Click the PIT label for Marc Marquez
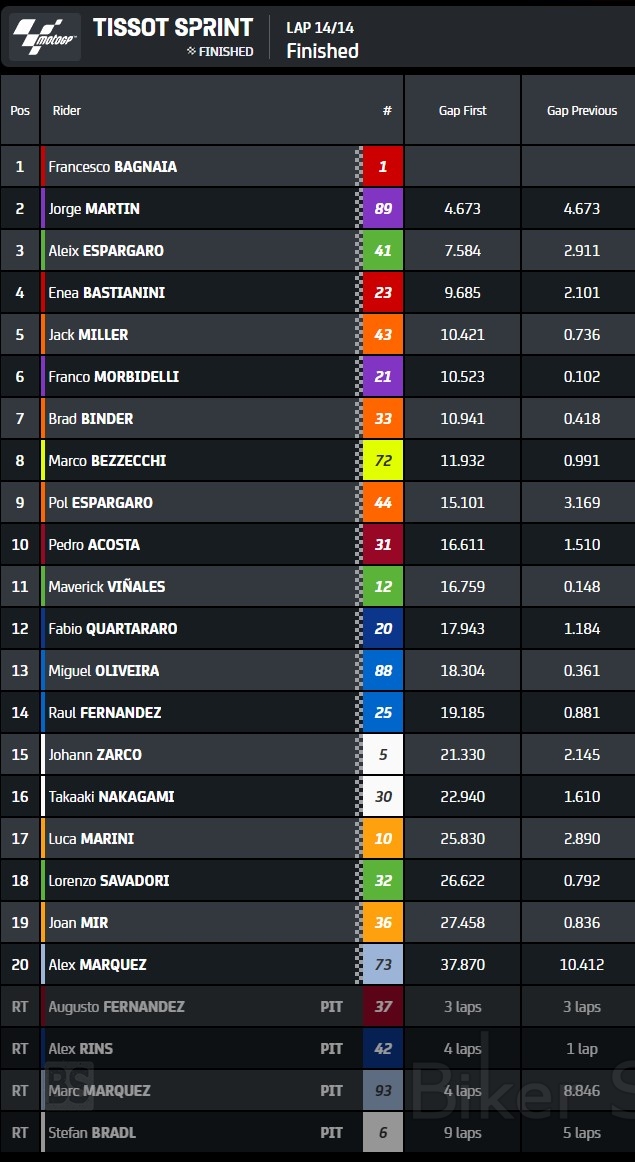 click(331, 1091)
